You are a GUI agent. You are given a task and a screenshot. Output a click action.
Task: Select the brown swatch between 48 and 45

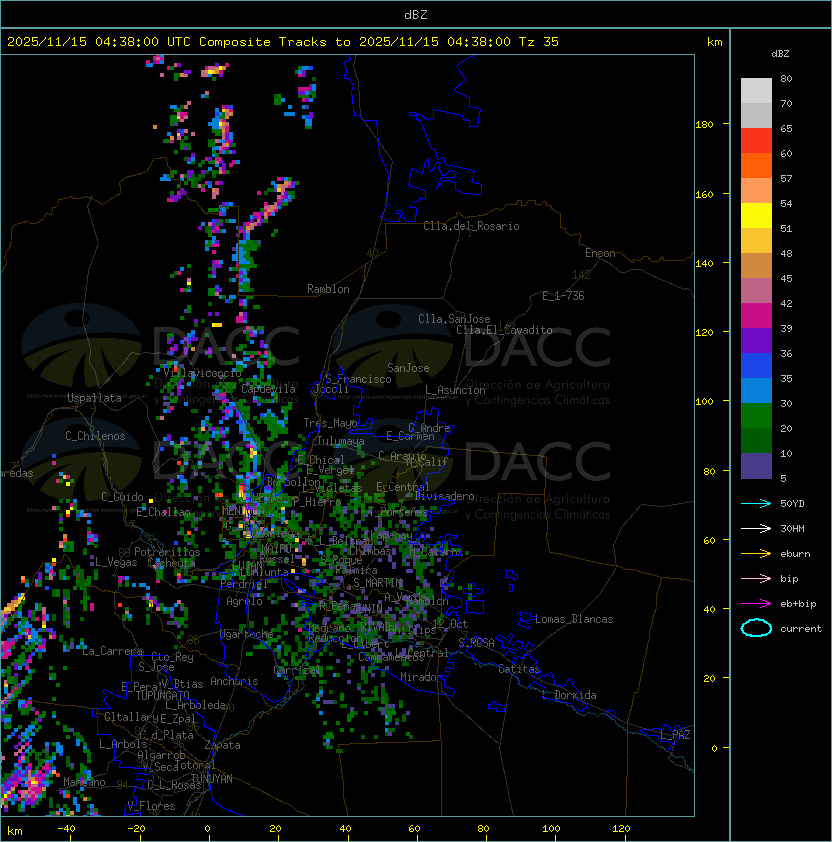(x=756, y=265)
